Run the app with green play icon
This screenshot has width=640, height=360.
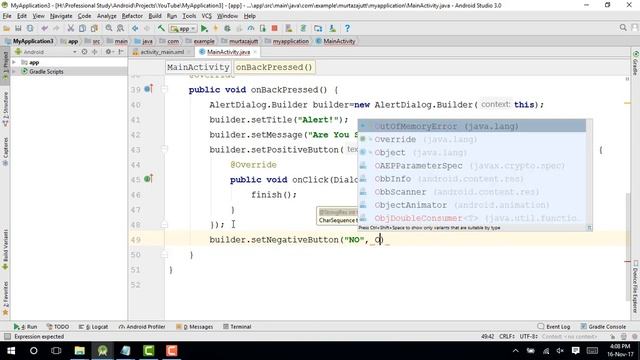[204, 28]
